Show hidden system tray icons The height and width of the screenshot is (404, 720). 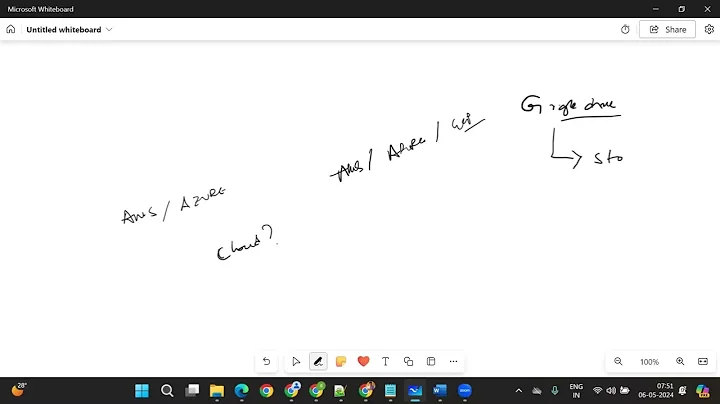pyautogui.click(x=519, y=391)
